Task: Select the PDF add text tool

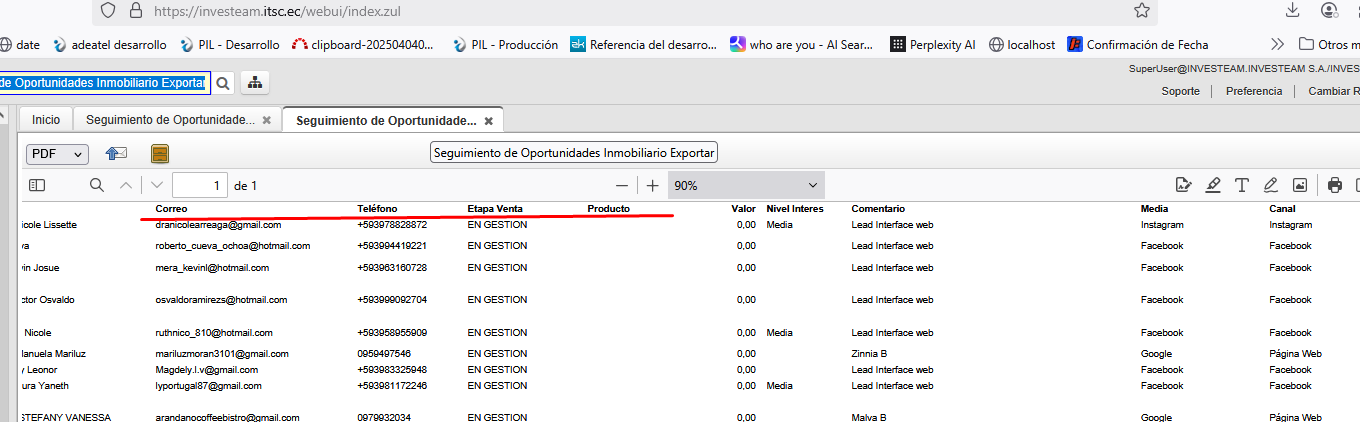Action: coord(1242,185)
